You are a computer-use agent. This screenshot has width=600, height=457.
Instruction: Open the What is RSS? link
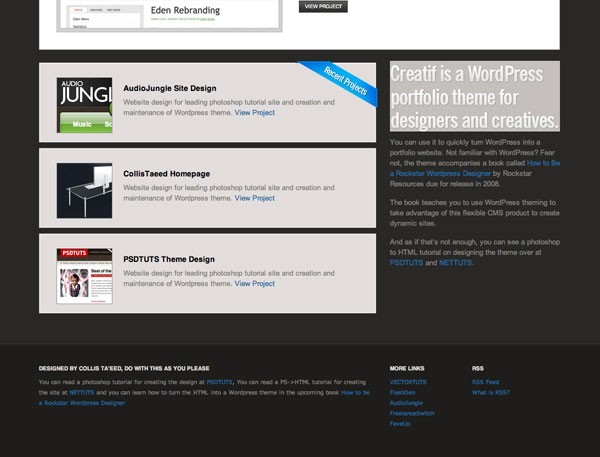point(491,392)
